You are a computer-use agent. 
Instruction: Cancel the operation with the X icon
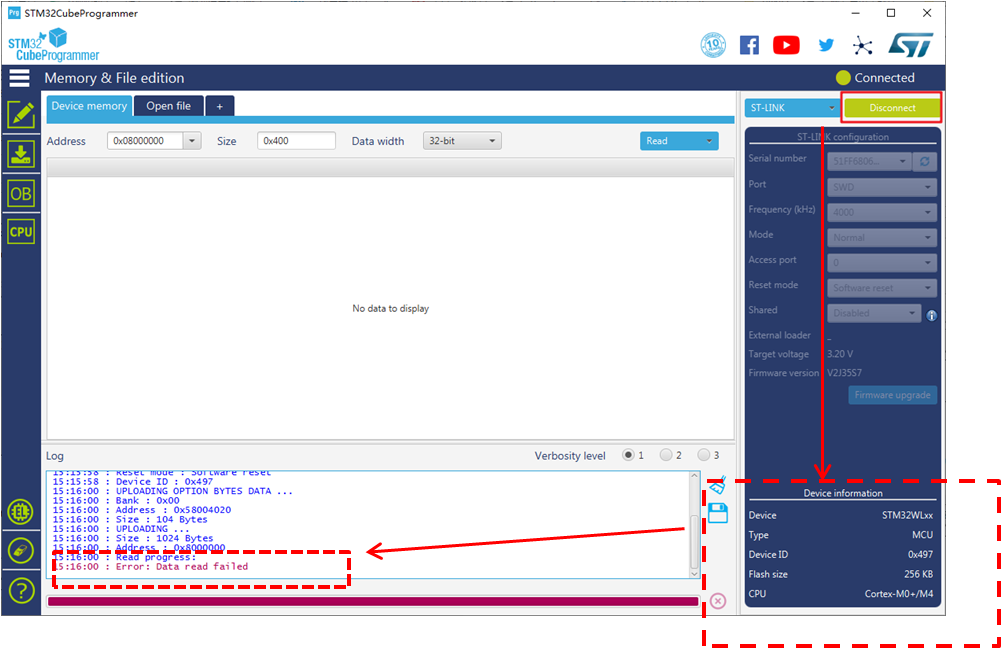(x=718, y=601)
